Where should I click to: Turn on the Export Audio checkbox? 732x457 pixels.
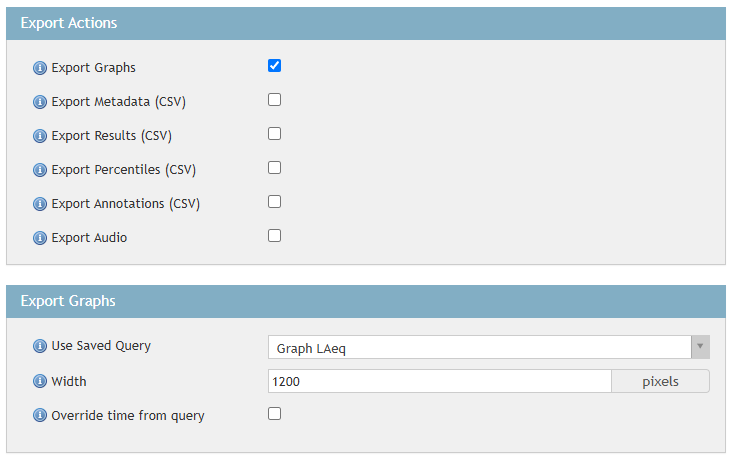[275, 236]
